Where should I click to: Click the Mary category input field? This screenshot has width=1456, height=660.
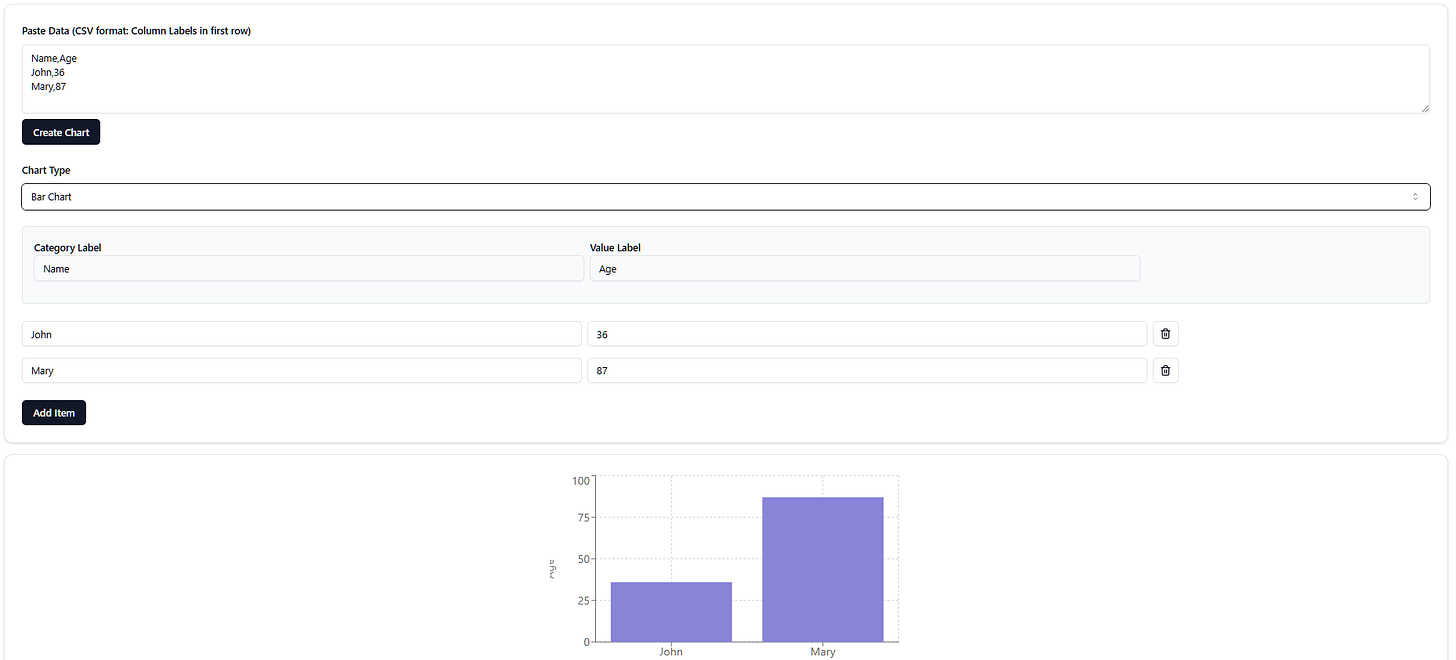coord(302,371)
